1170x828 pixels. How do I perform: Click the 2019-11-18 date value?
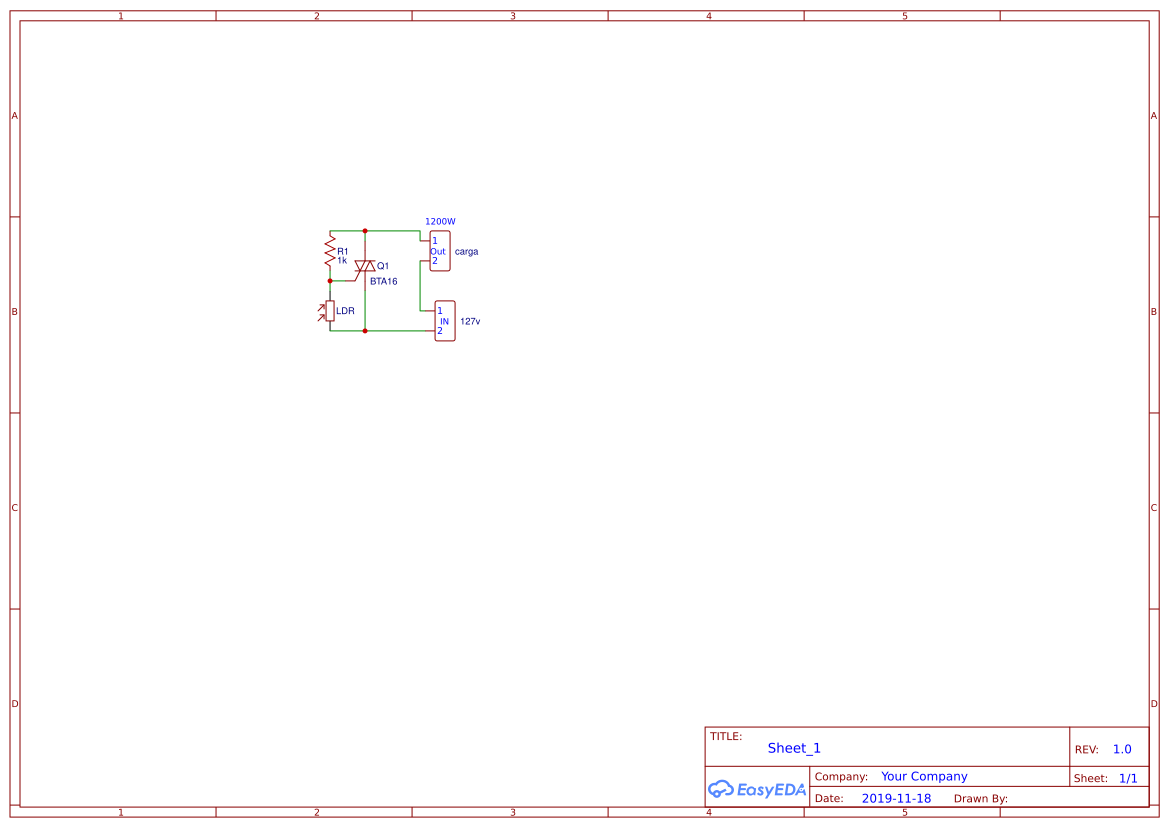point(896,798)
